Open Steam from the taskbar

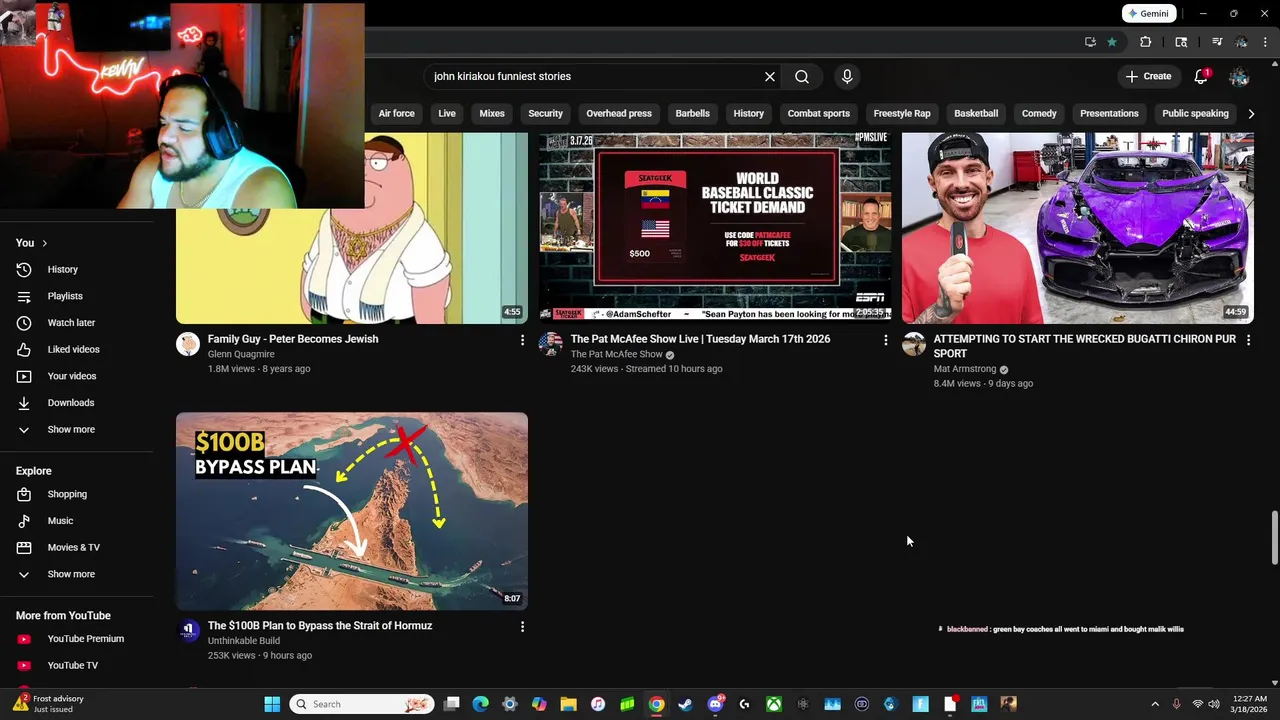[x=685, y=704]
